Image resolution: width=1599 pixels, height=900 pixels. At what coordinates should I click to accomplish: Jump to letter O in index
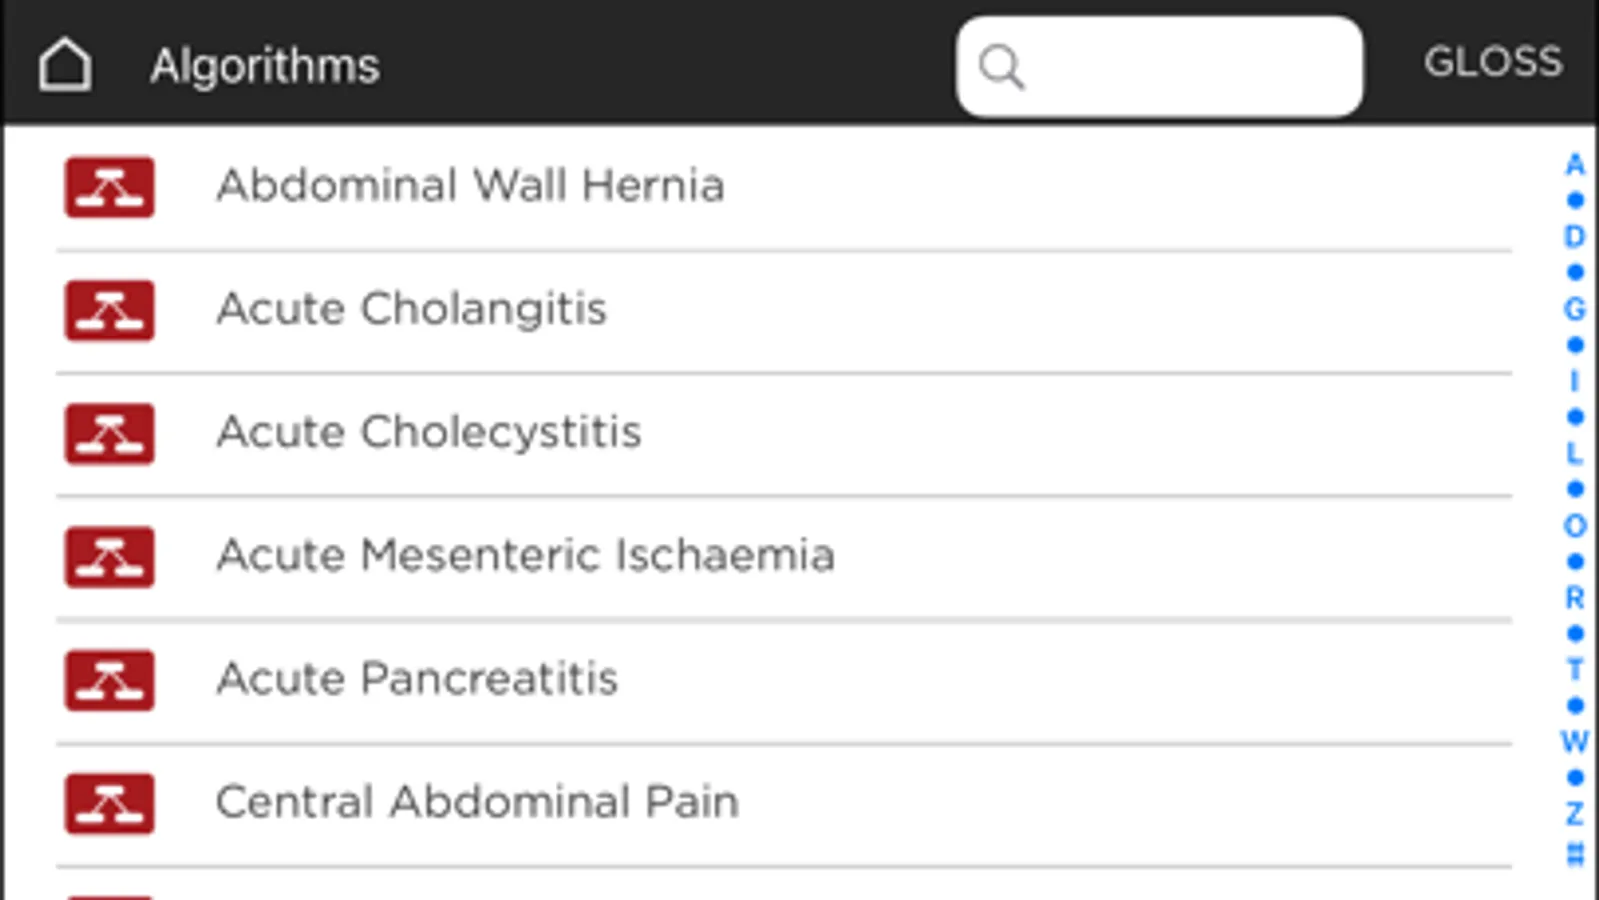click(1575, 525)
